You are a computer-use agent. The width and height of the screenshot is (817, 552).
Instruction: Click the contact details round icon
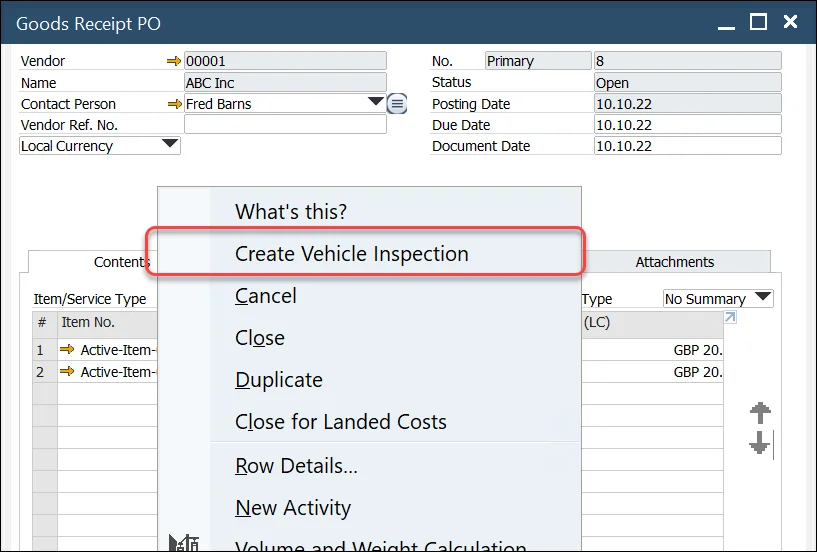click(x=398, y=103)
